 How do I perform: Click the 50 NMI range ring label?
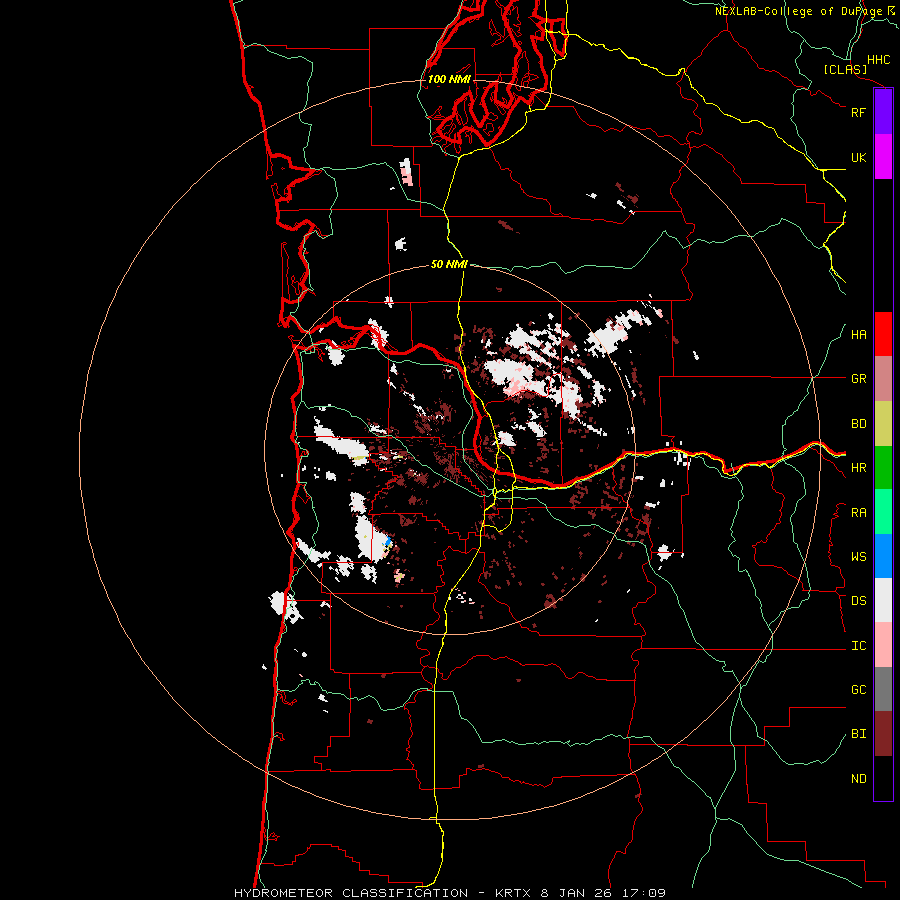[x=449, y=264]
